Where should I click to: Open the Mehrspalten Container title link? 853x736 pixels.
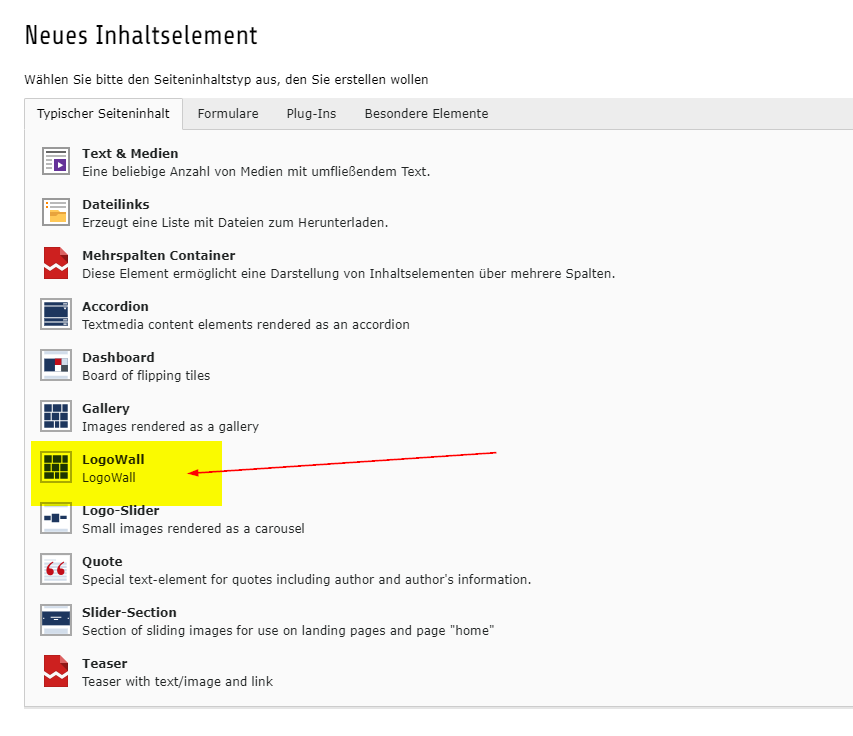tap(158, 255)
